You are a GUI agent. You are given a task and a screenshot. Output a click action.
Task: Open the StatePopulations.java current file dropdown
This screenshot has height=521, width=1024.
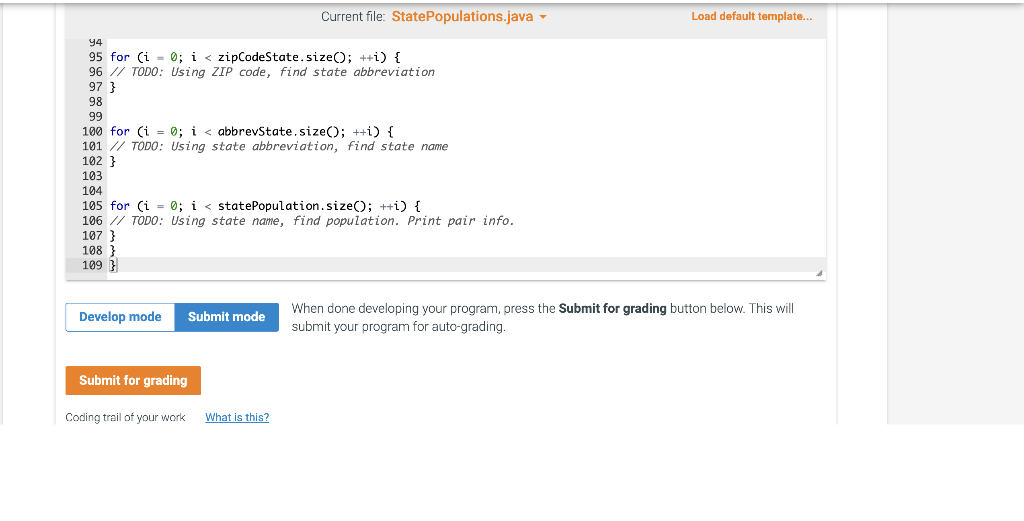pyautogui.click(x=469, y=16)
